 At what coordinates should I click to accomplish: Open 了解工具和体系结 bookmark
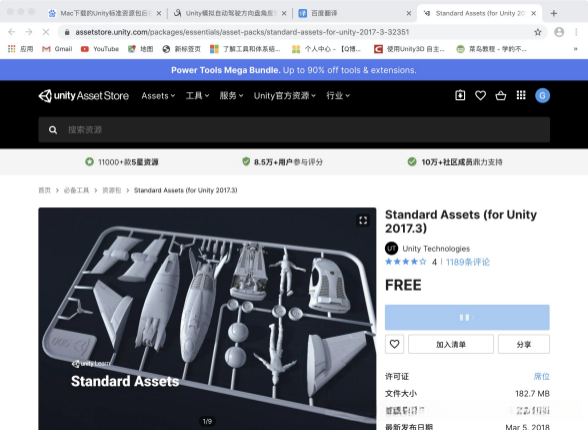pyautogui.click(x=245, y=49)
